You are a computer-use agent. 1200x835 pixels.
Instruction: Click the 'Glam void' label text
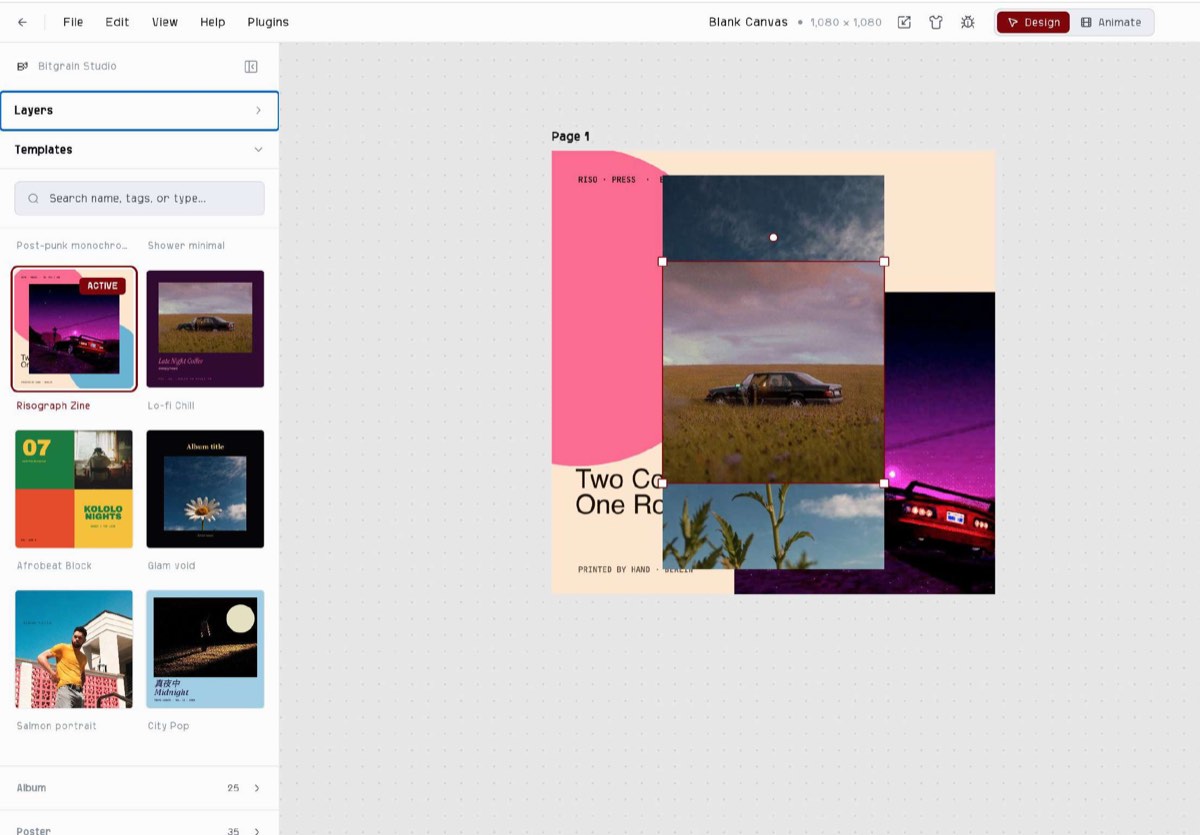171,566
